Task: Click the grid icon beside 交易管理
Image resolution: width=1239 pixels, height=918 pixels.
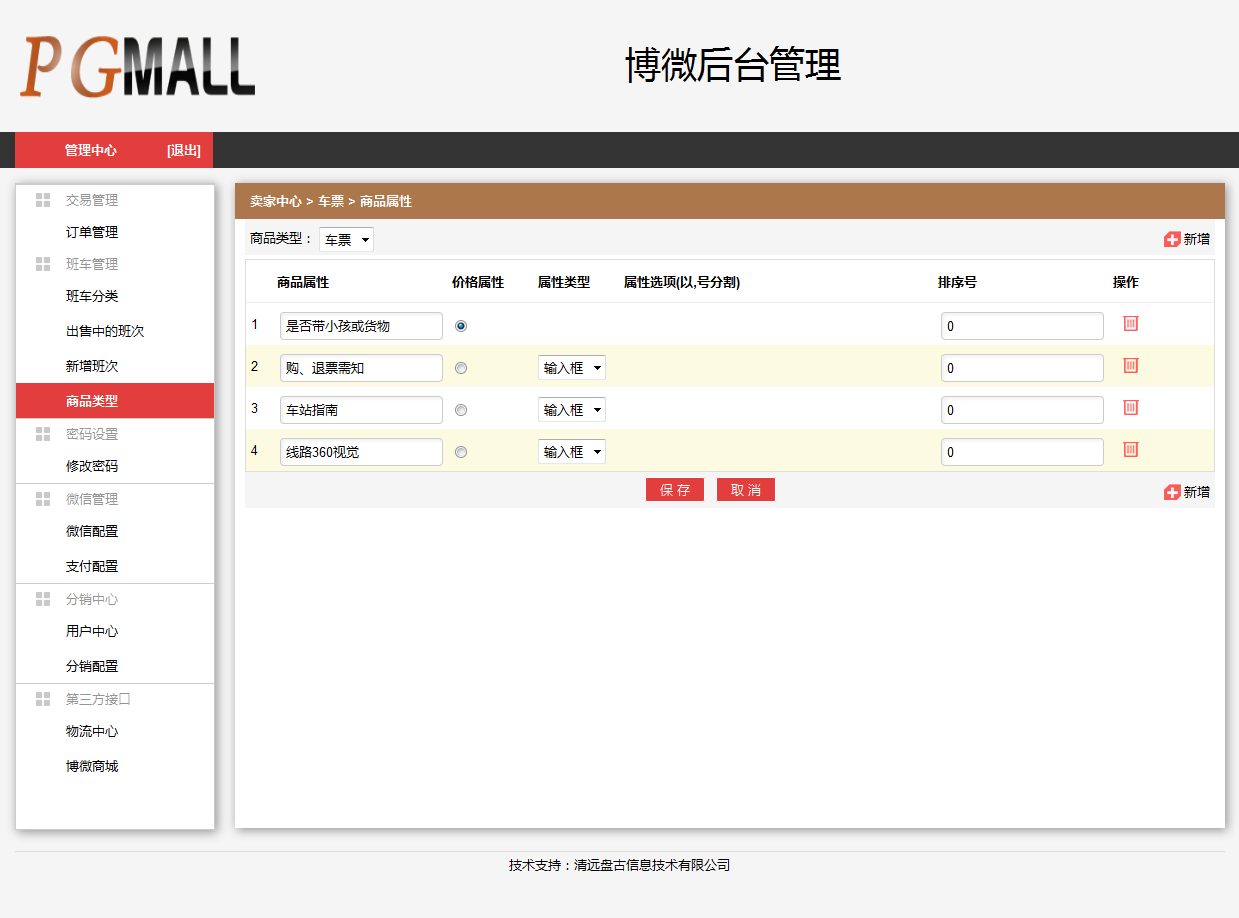Action: 43,199
